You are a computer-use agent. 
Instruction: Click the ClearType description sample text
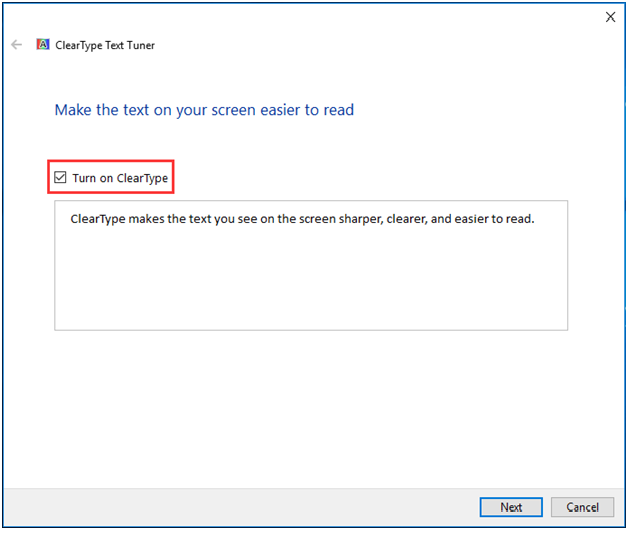click(302, 219)
